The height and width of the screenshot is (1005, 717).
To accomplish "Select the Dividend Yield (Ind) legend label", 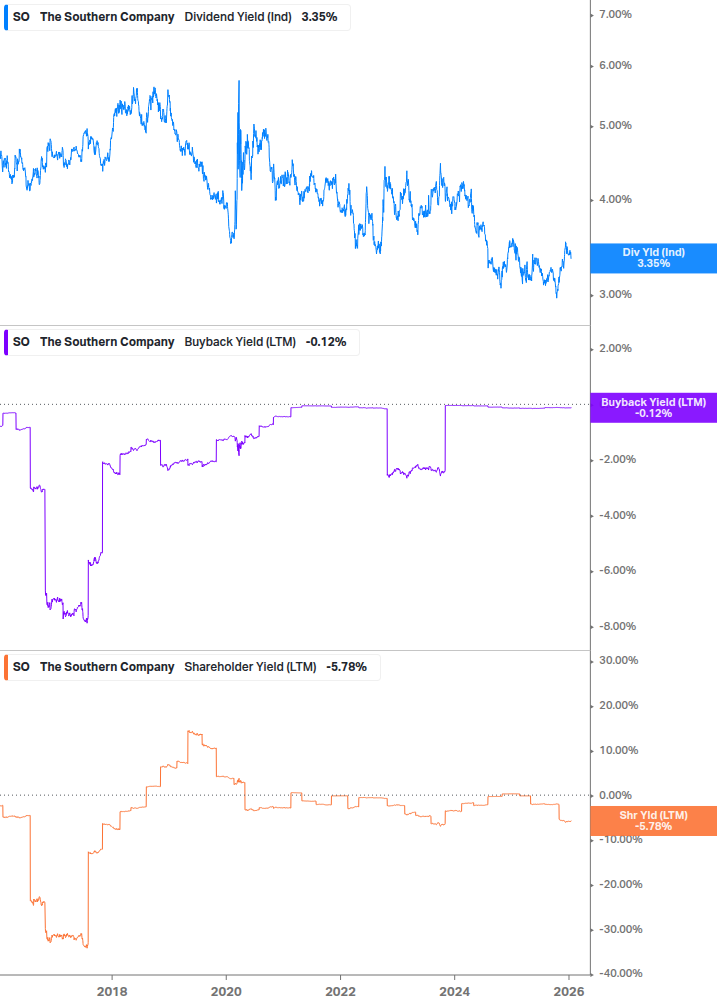I will tap(238, 17).
